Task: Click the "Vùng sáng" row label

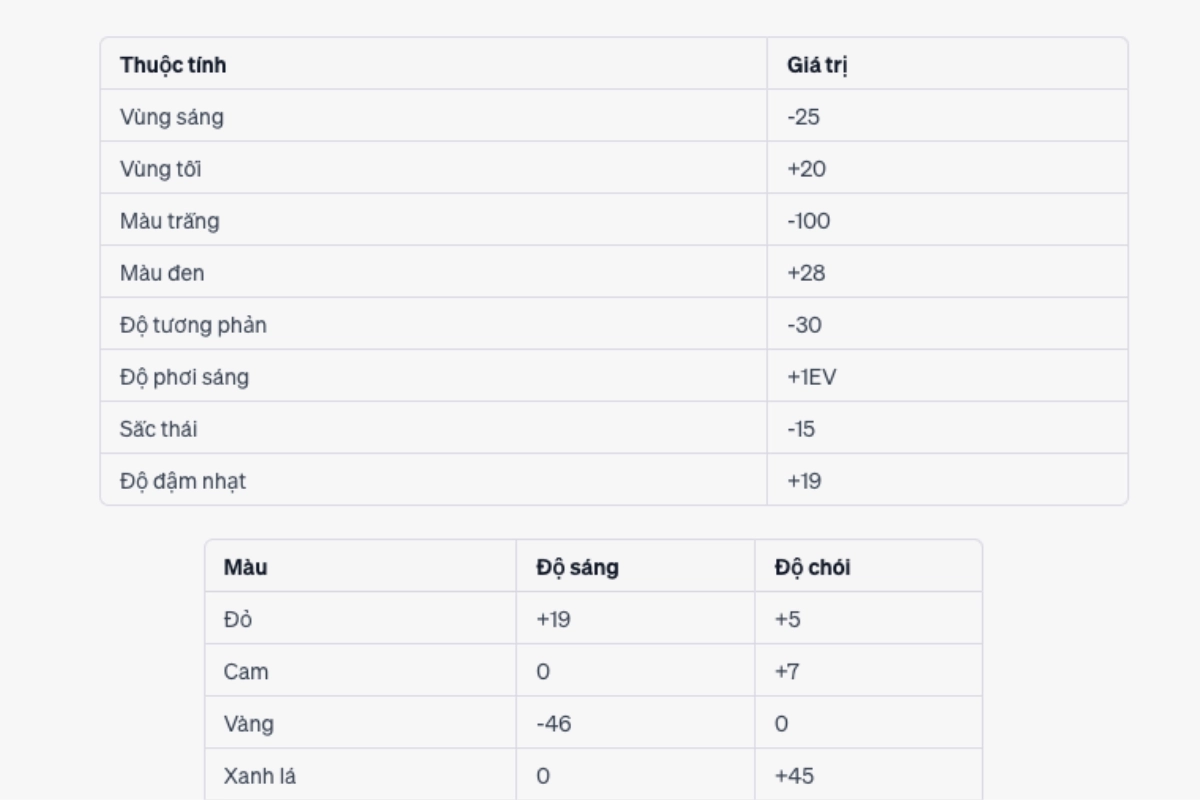Action: point(172,117)
